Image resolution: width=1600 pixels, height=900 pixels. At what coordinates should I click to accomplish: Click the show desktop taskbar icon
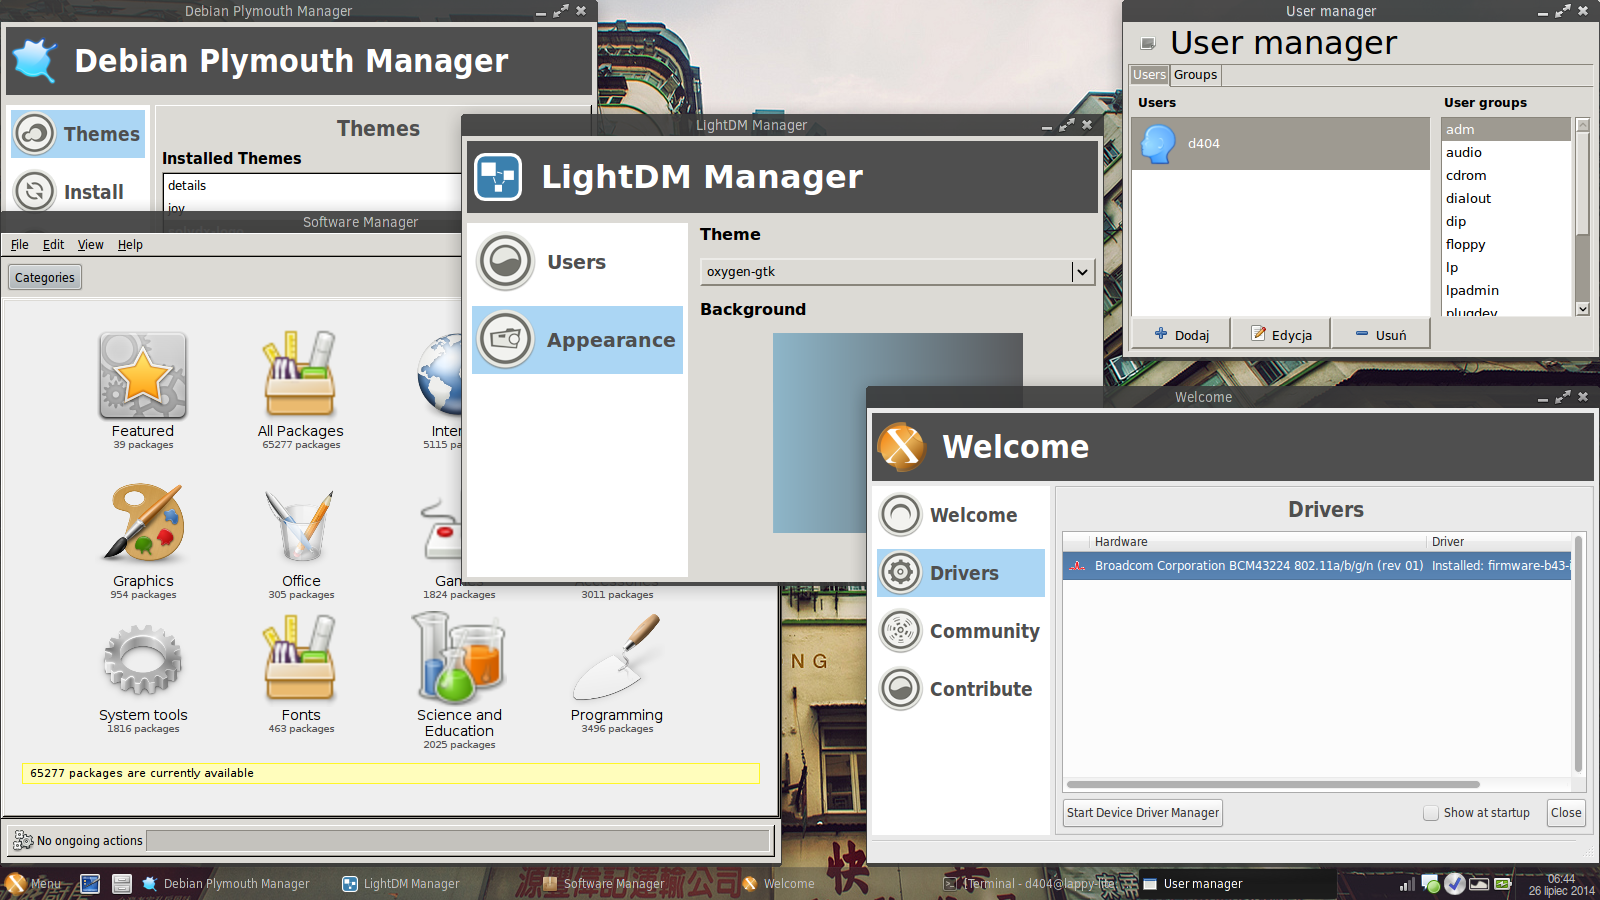coord(90,884)
